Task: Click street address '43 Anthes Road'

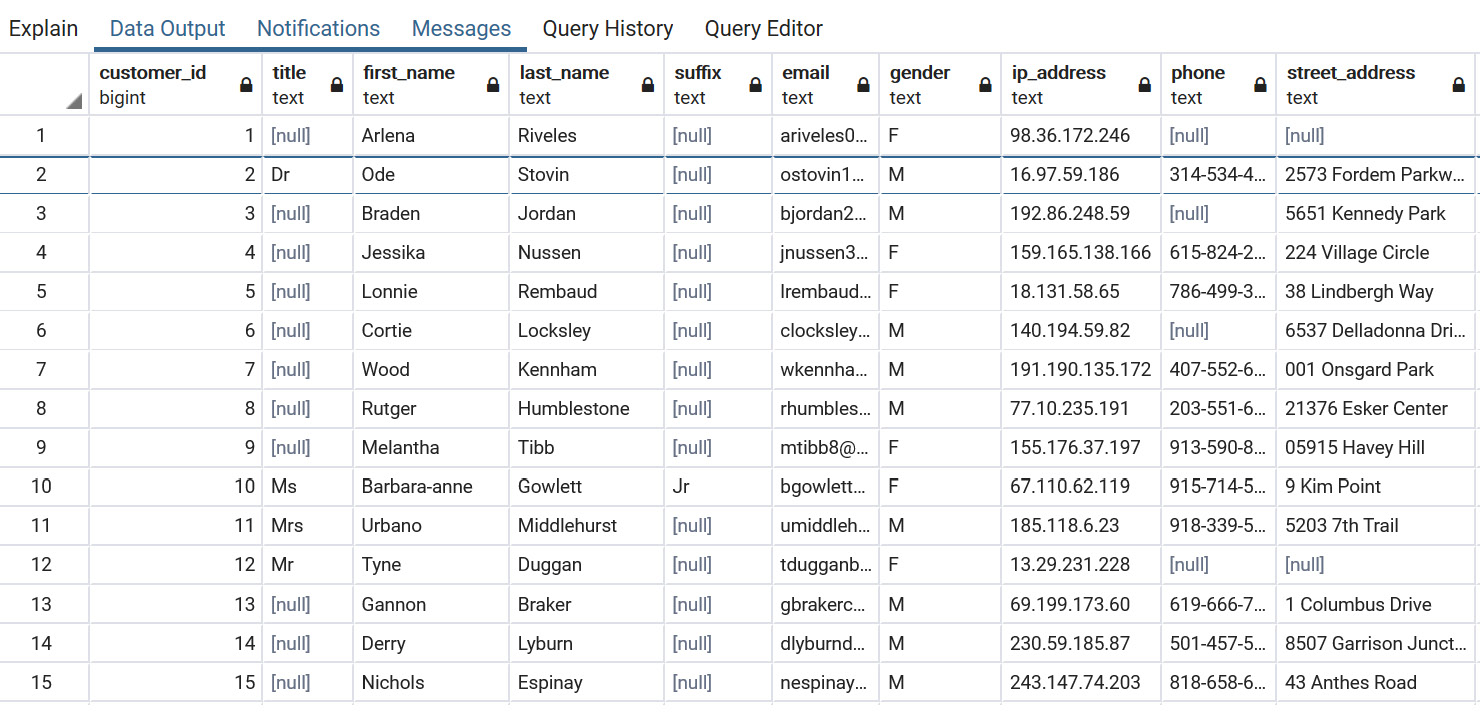Action: pyautogui.click(x=1378, y=682)
